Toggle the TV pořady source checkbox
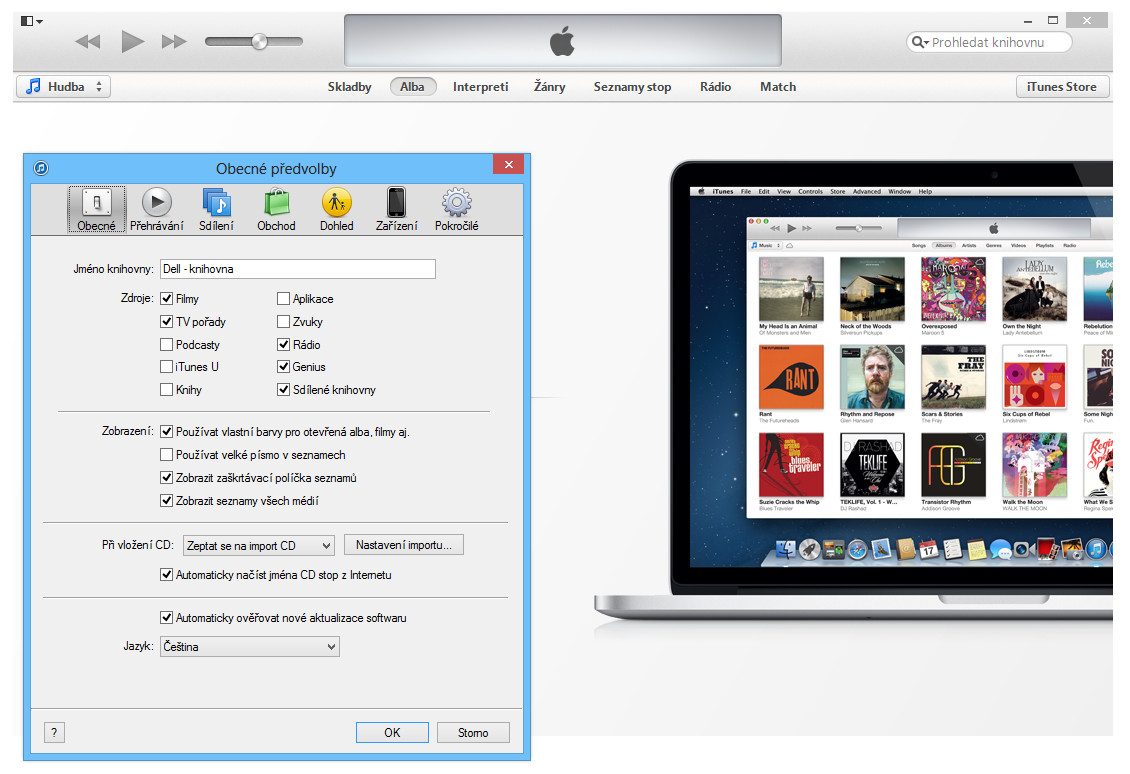 166,321
